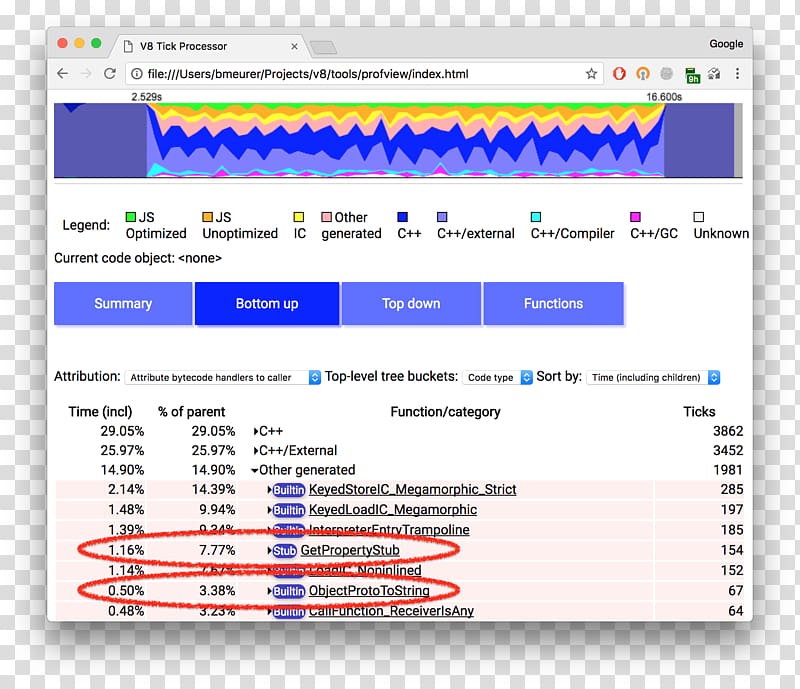Click the site info icon in address bar
This screenshot has height=689, width=800.
137,74
